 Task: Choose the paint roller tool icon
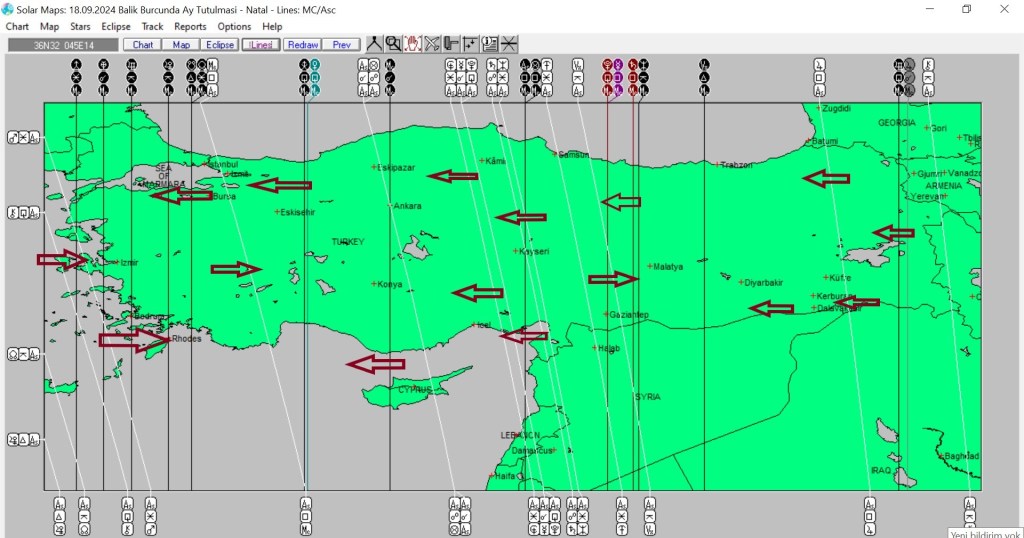coord(451,44)
